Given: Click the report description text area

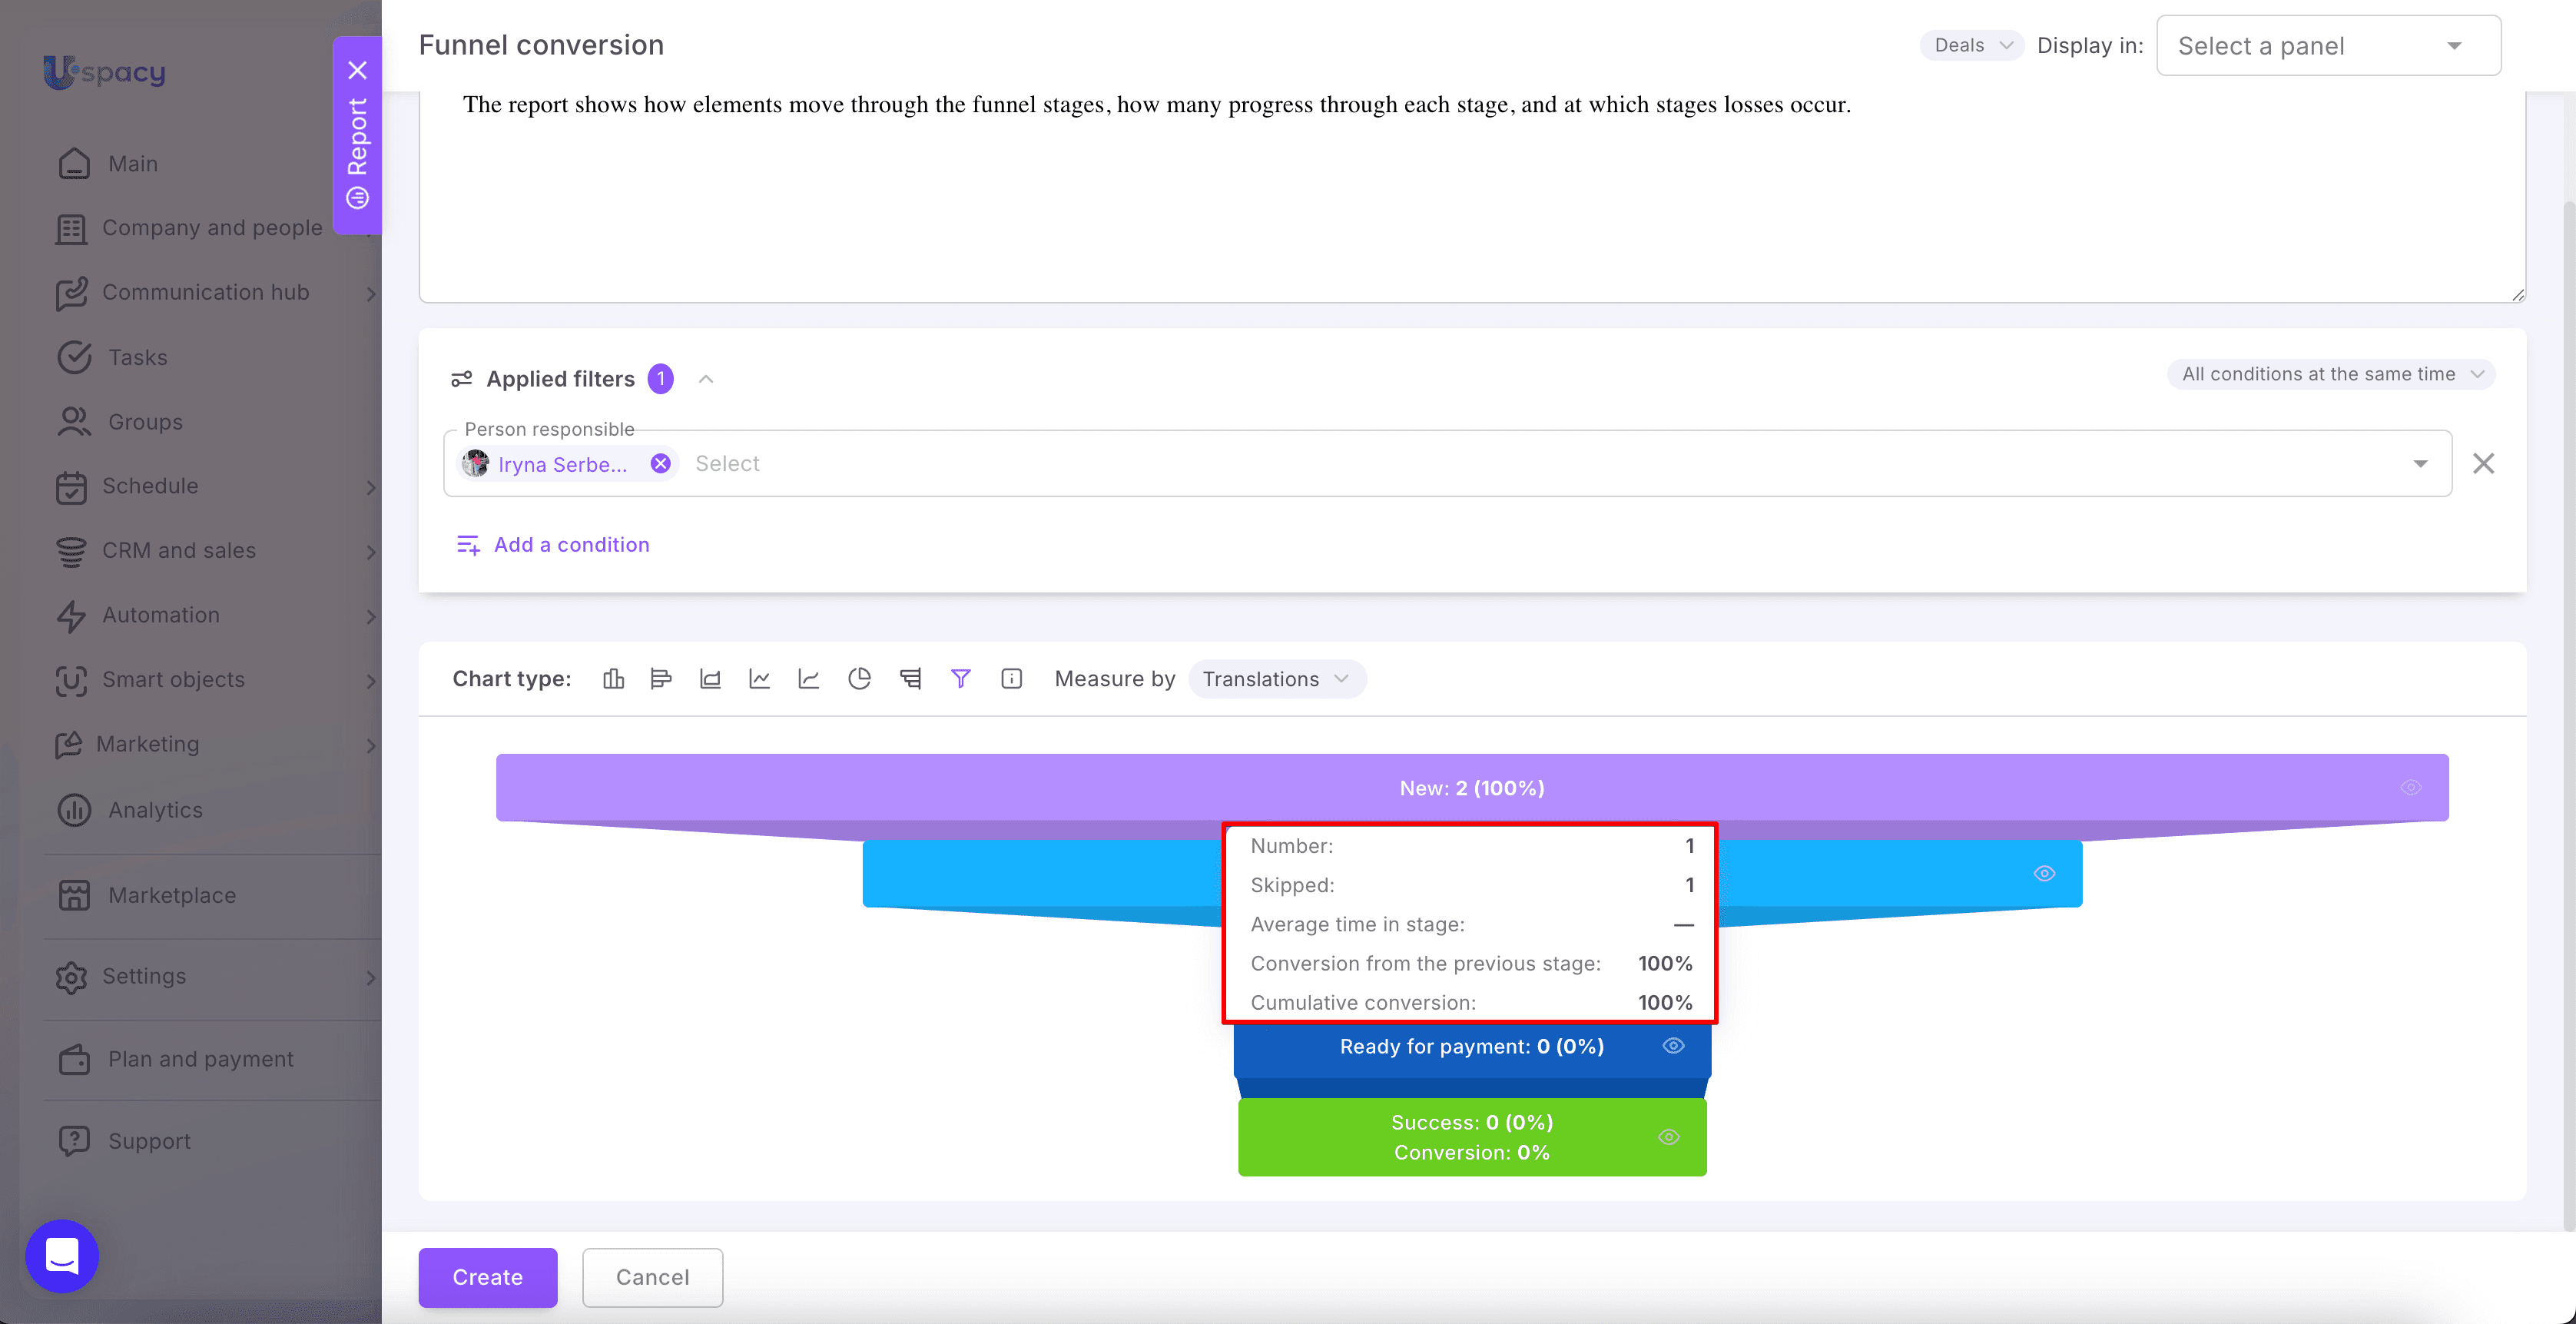Looking at the screenshot, I should 1472,196.
